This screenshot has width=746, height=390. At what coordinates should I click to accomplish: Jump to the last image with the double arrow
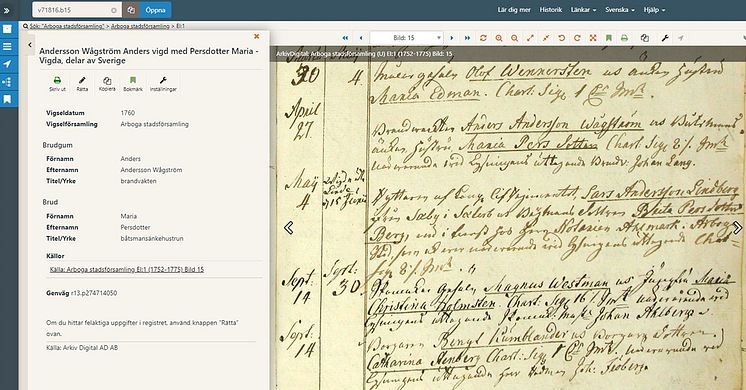(x=467, y=38)
